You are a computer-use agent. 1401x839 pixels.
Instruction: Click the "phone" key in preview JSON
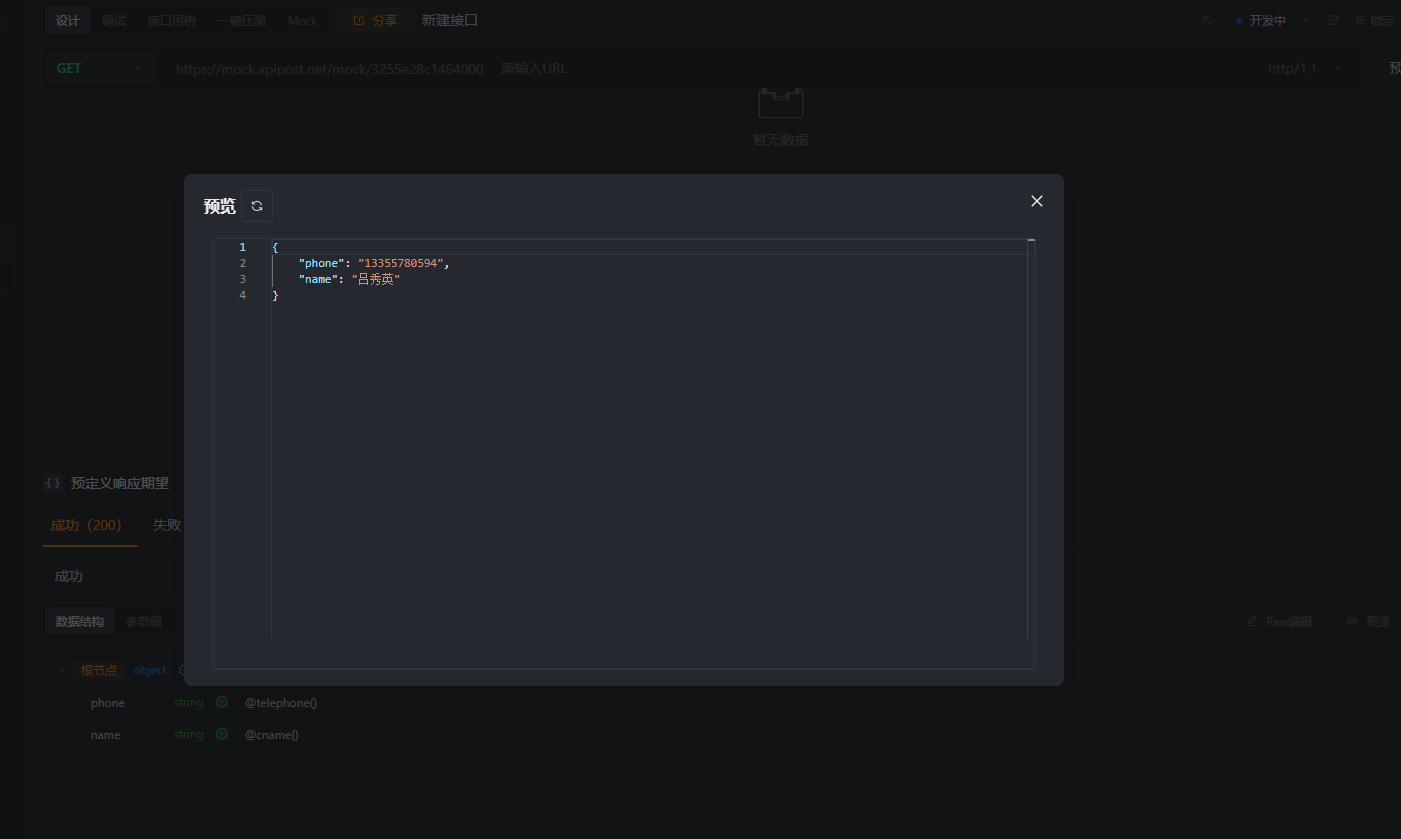pyautogui.click(x=321, y=263)
